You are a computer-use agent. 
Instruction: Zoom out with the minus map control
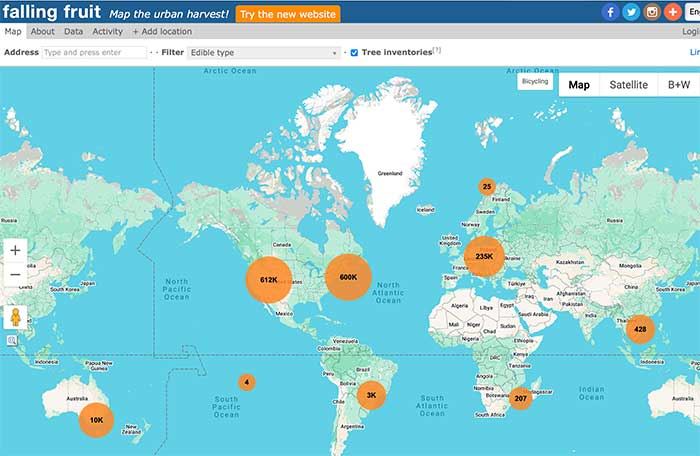click(15, 274)
